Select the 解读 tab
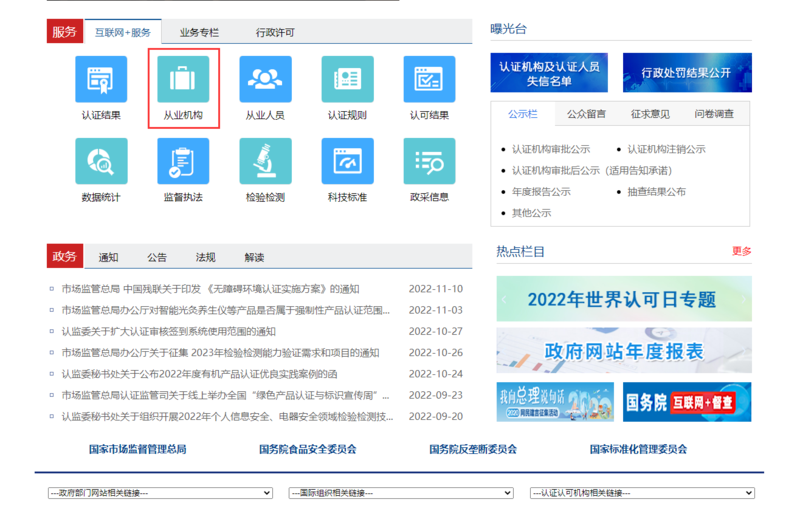The width and height of the screenshot is (800, 508). 254,258
